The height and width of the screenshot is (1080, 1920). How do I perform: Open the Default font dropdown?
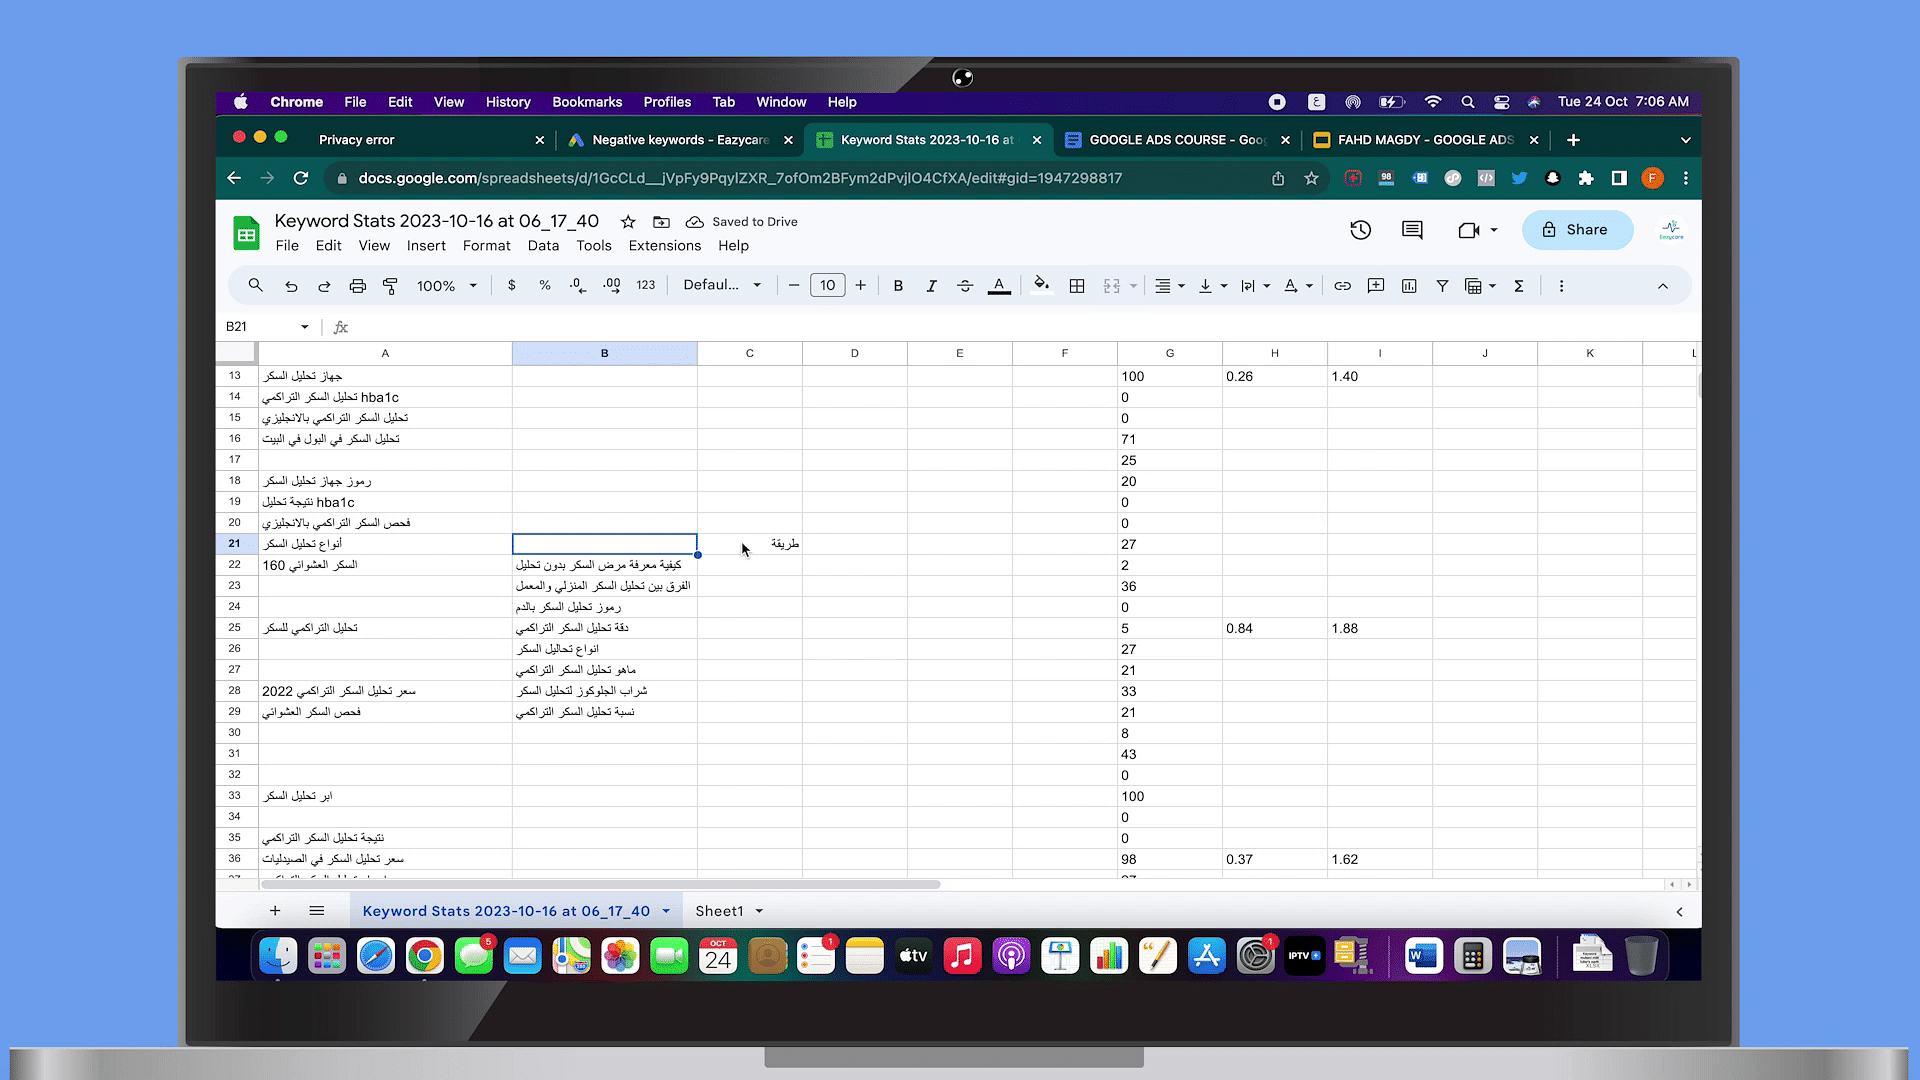point(722,286)
